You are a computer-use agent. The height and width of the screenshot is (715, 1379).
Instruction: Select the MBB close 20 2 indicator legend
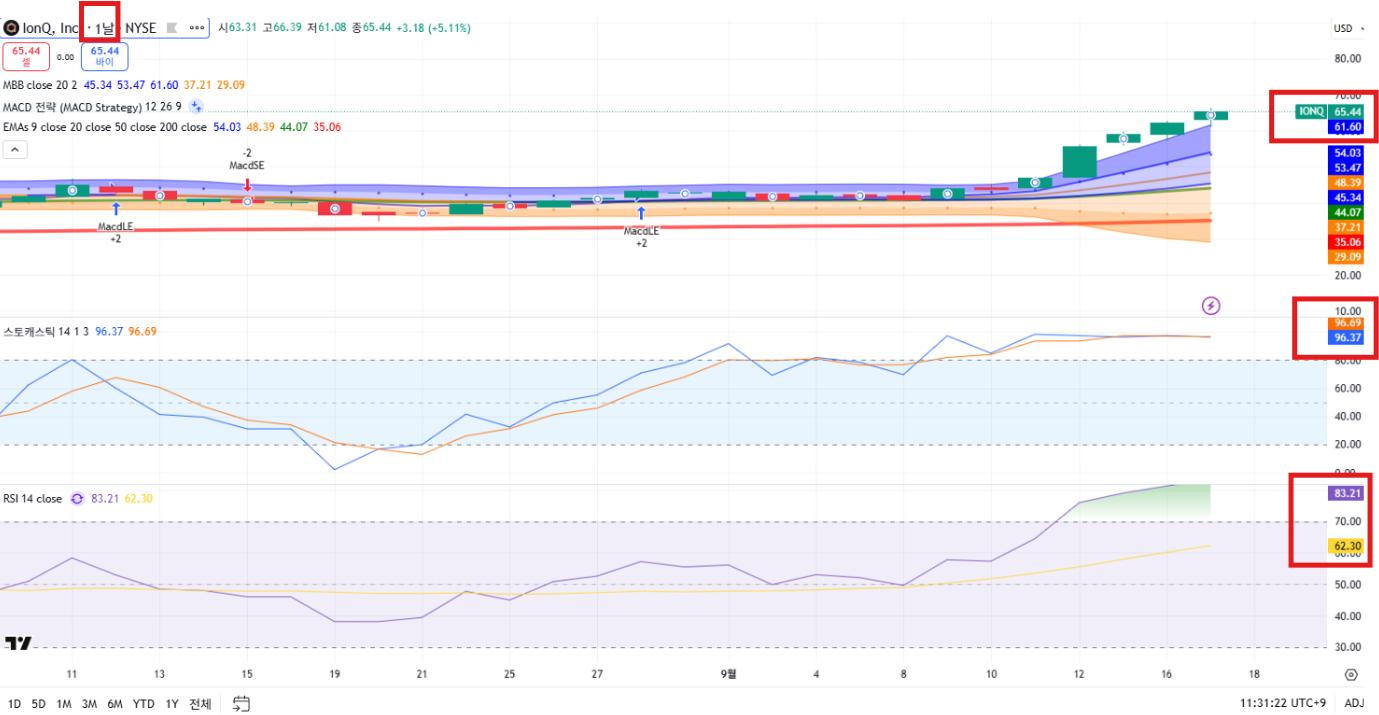click(41, 85)
